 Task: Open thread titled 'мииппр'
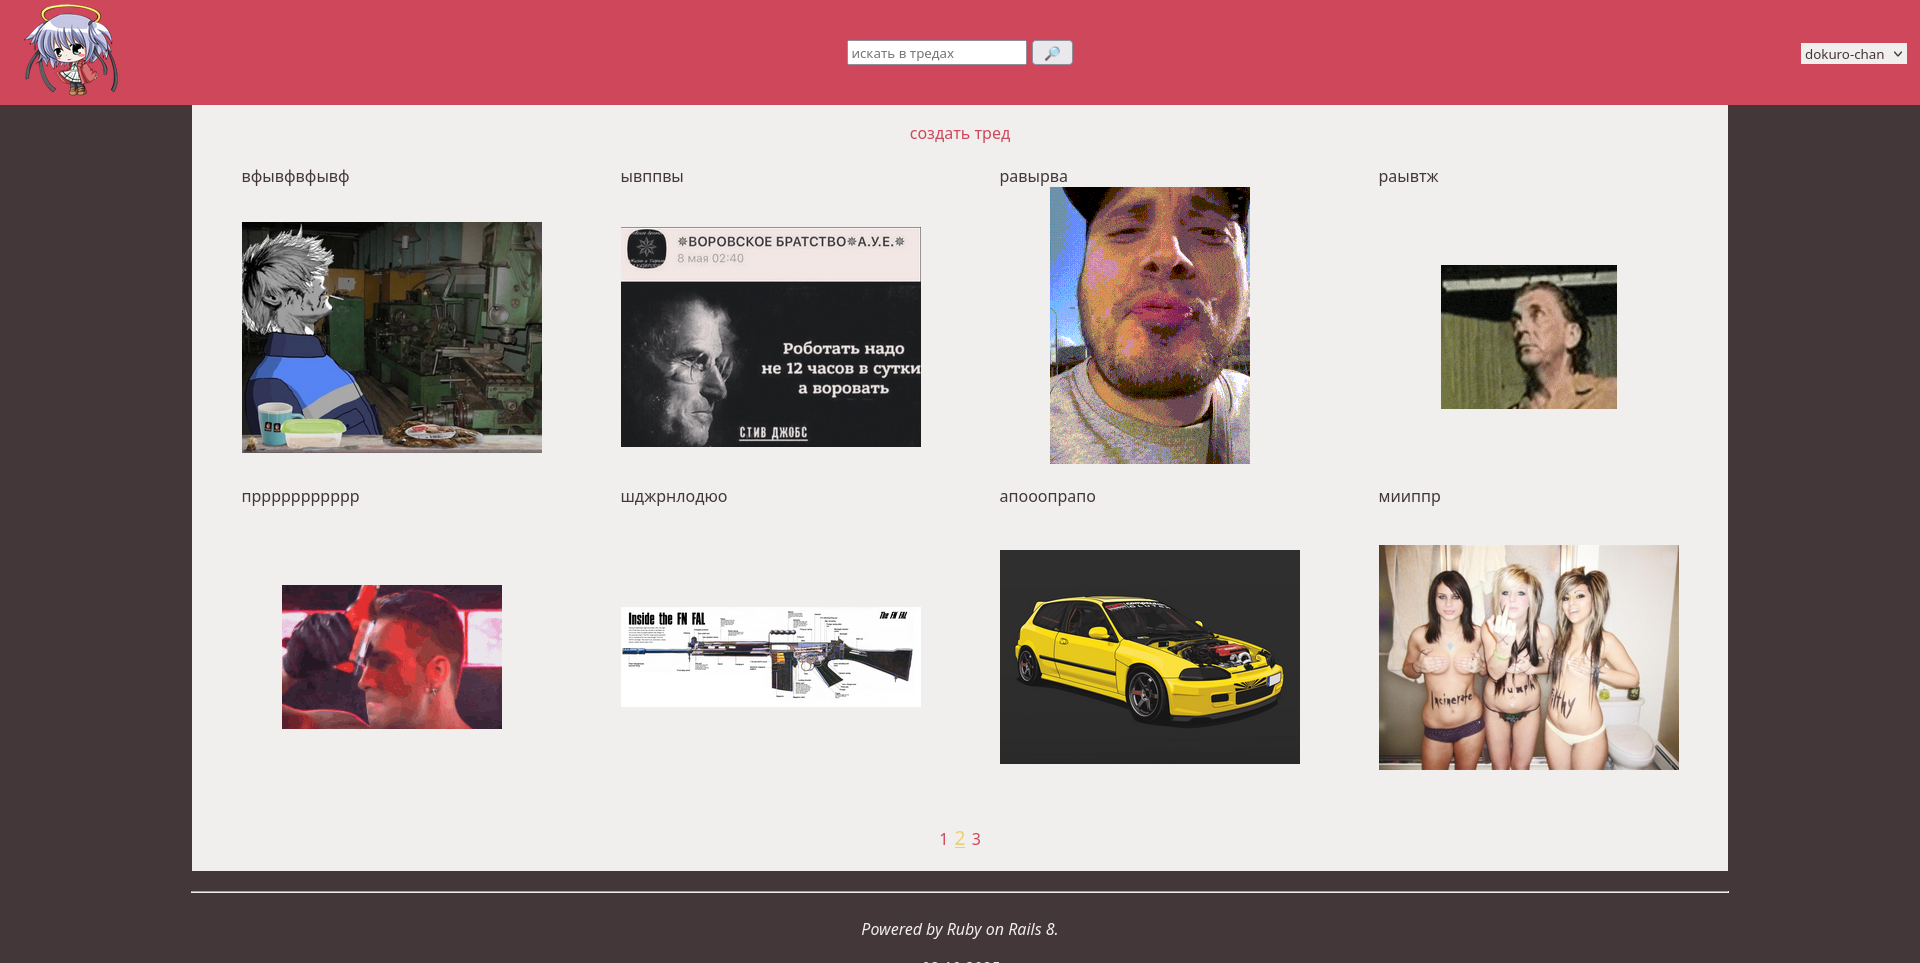pyautogui.click(x=1409, y=497)
